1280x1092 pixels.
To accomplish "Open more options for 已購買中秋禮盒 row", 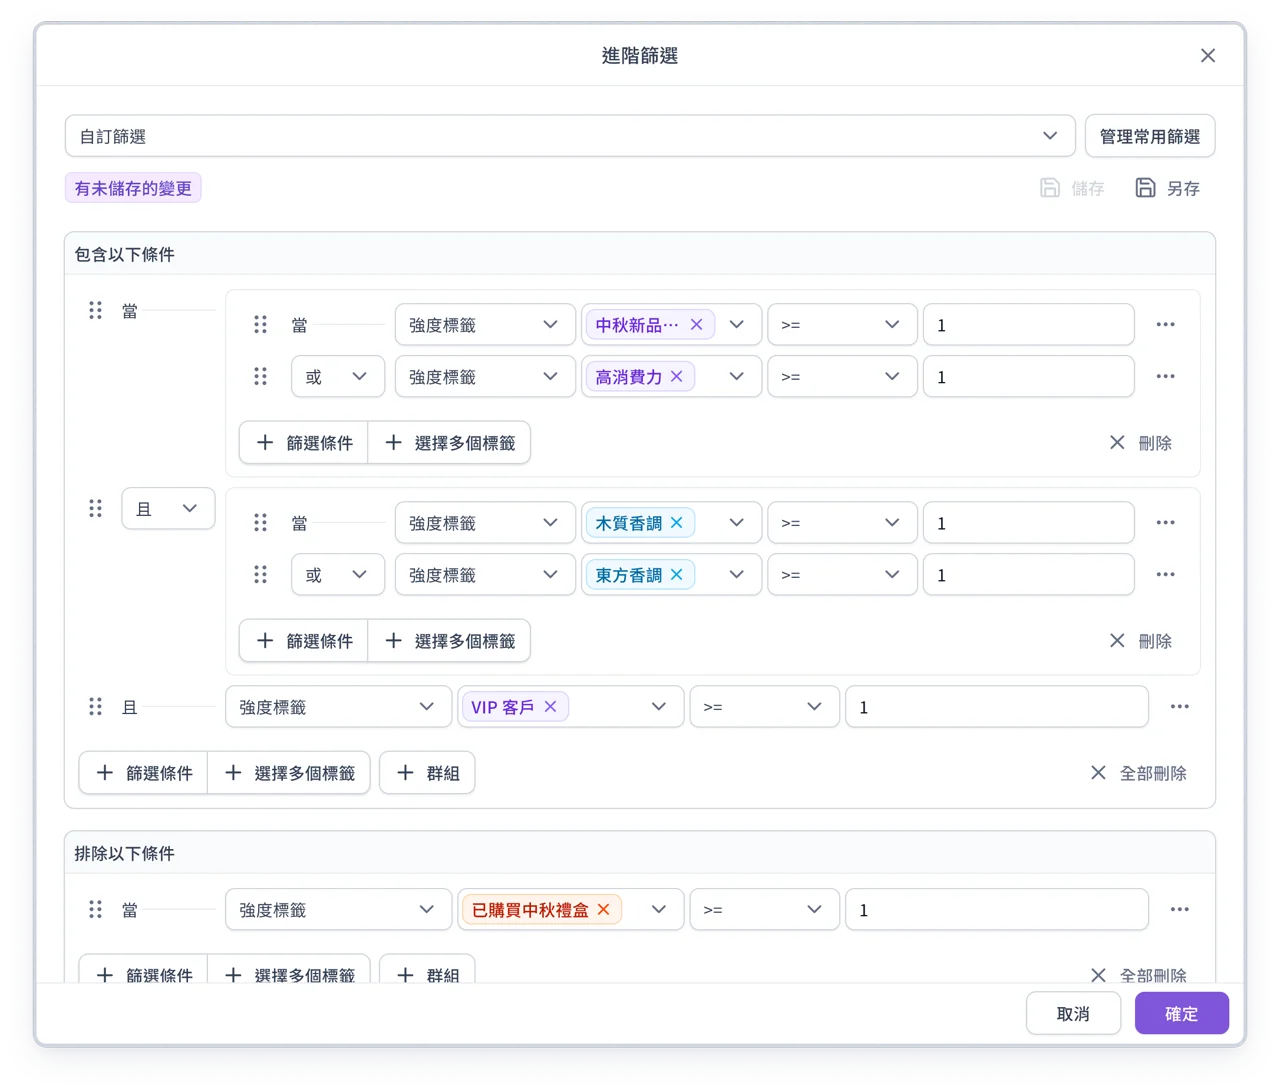I will tap(1180, 910).
